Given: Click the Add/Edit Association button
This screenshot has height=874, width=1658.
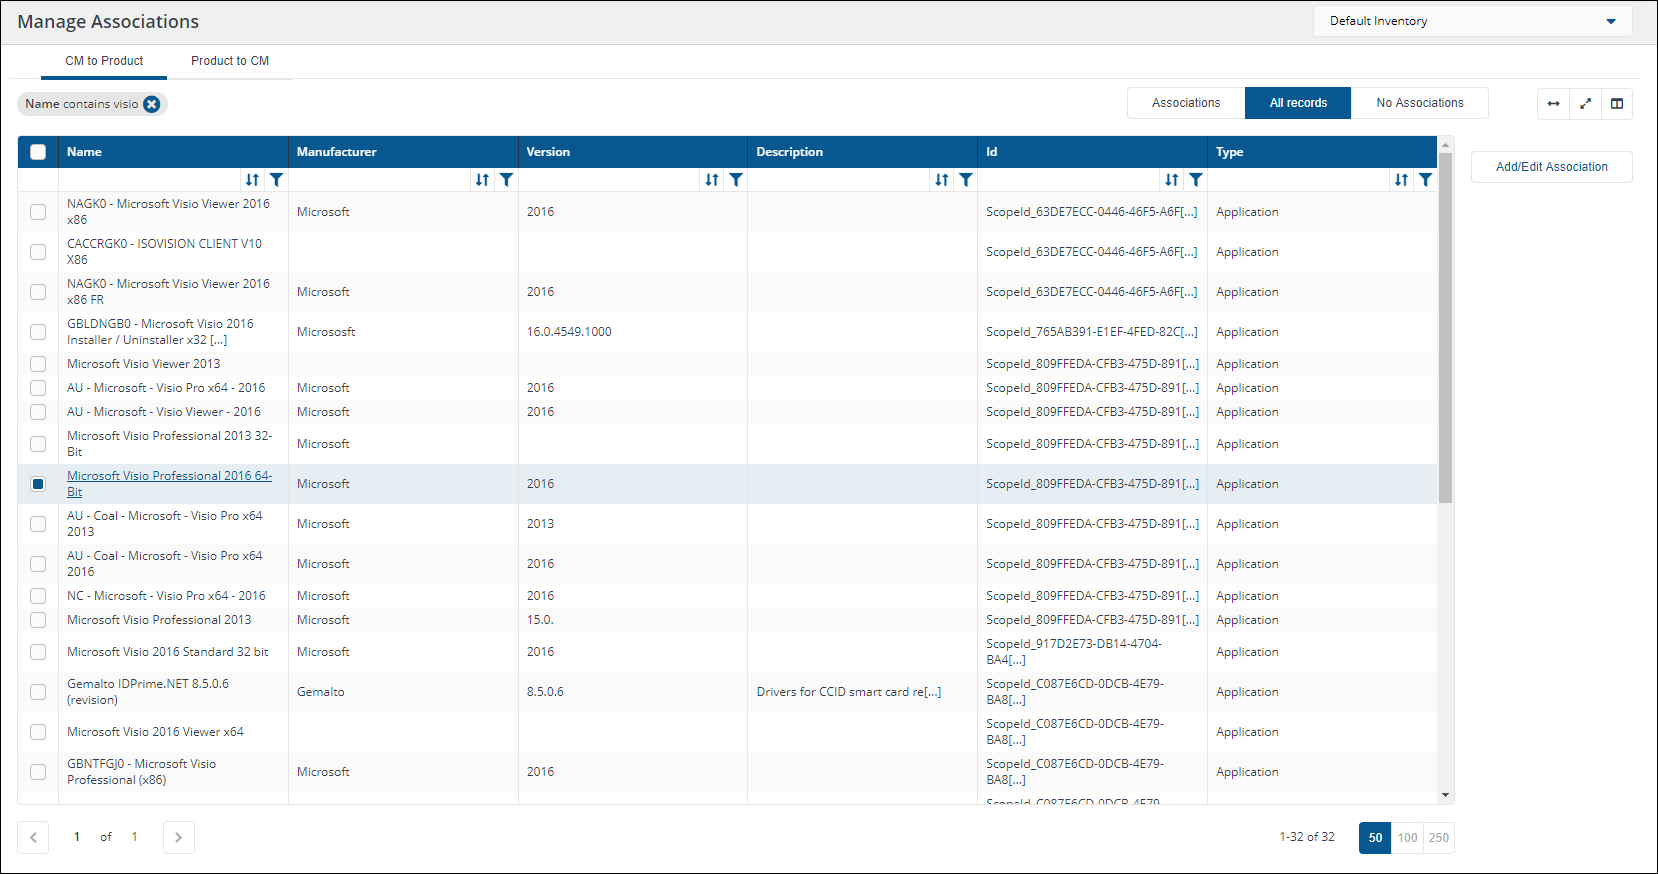Looking at the screenshot, I should [1551, 167].
